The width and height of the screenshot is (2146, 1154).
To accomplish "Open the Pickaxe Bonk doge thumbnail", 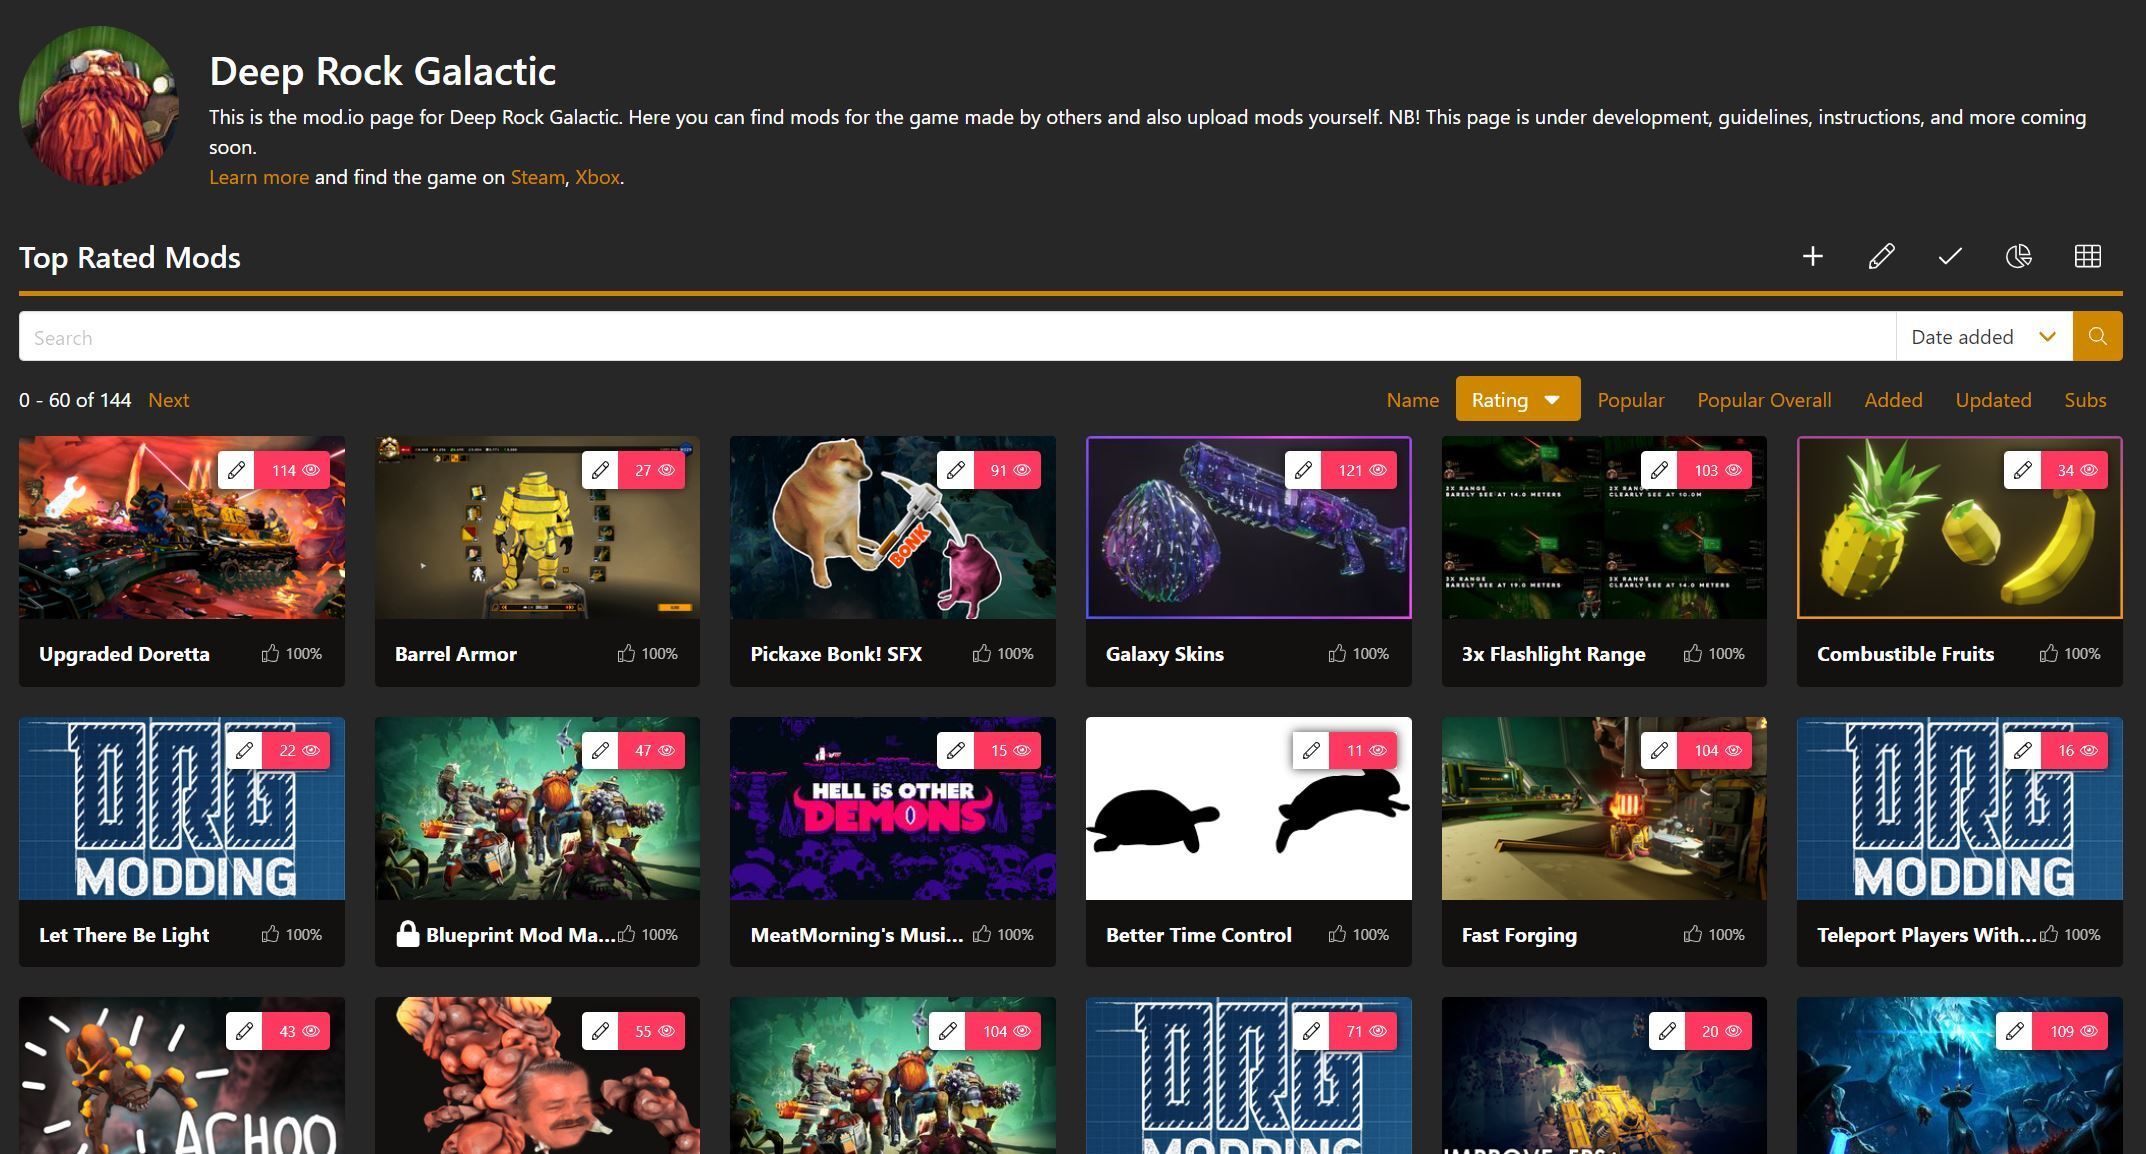I will [892, 527].
